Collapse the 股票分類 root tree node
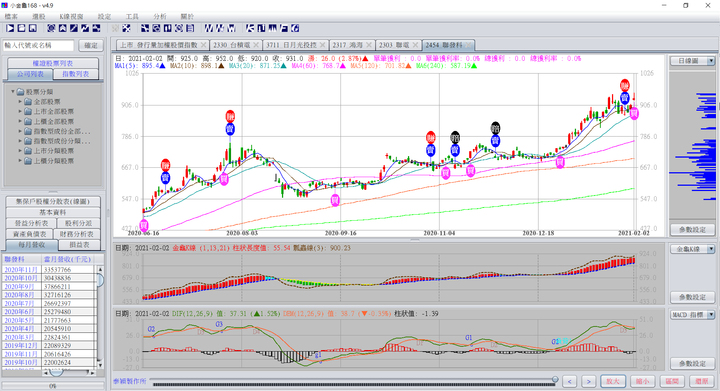 click(x=13, y=92)
